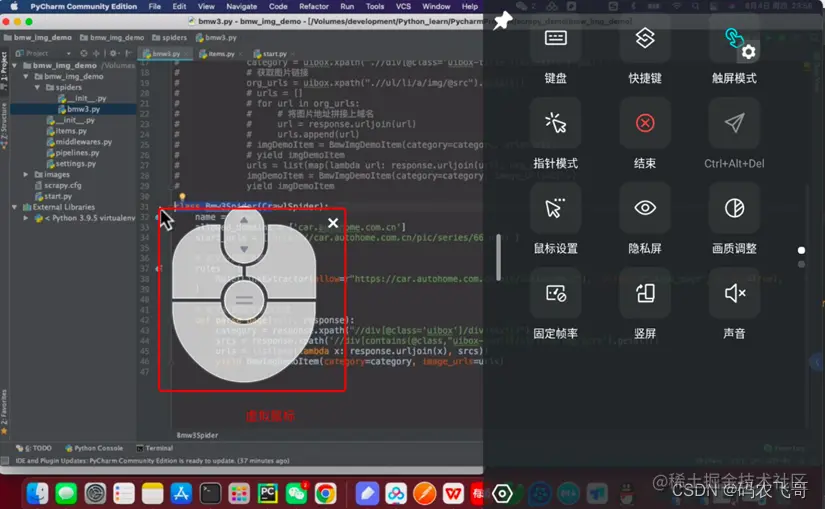Open Finder from the Dock
Screen dimensions: 825x509
(x=37, y=493)
